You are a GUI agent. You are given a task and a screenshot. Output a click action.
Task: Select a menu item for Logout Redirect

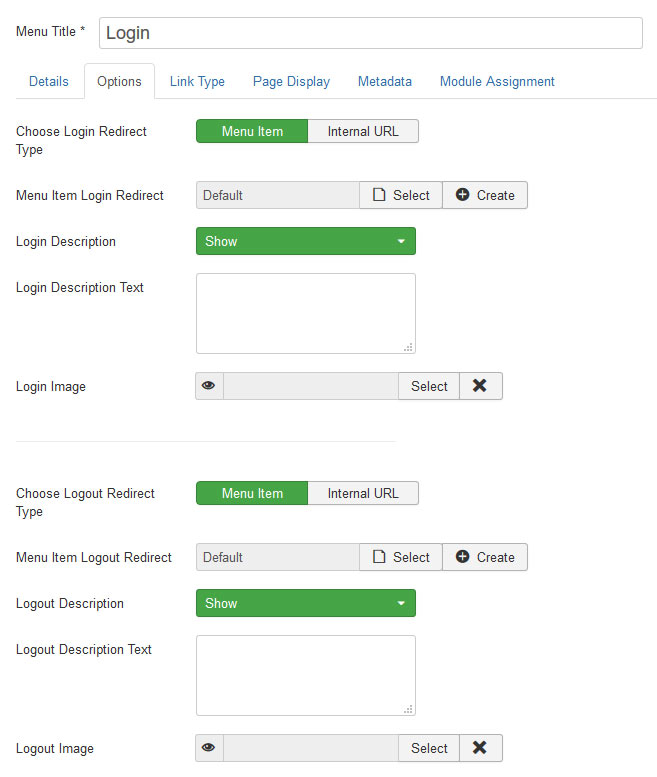tap(401, 557)
